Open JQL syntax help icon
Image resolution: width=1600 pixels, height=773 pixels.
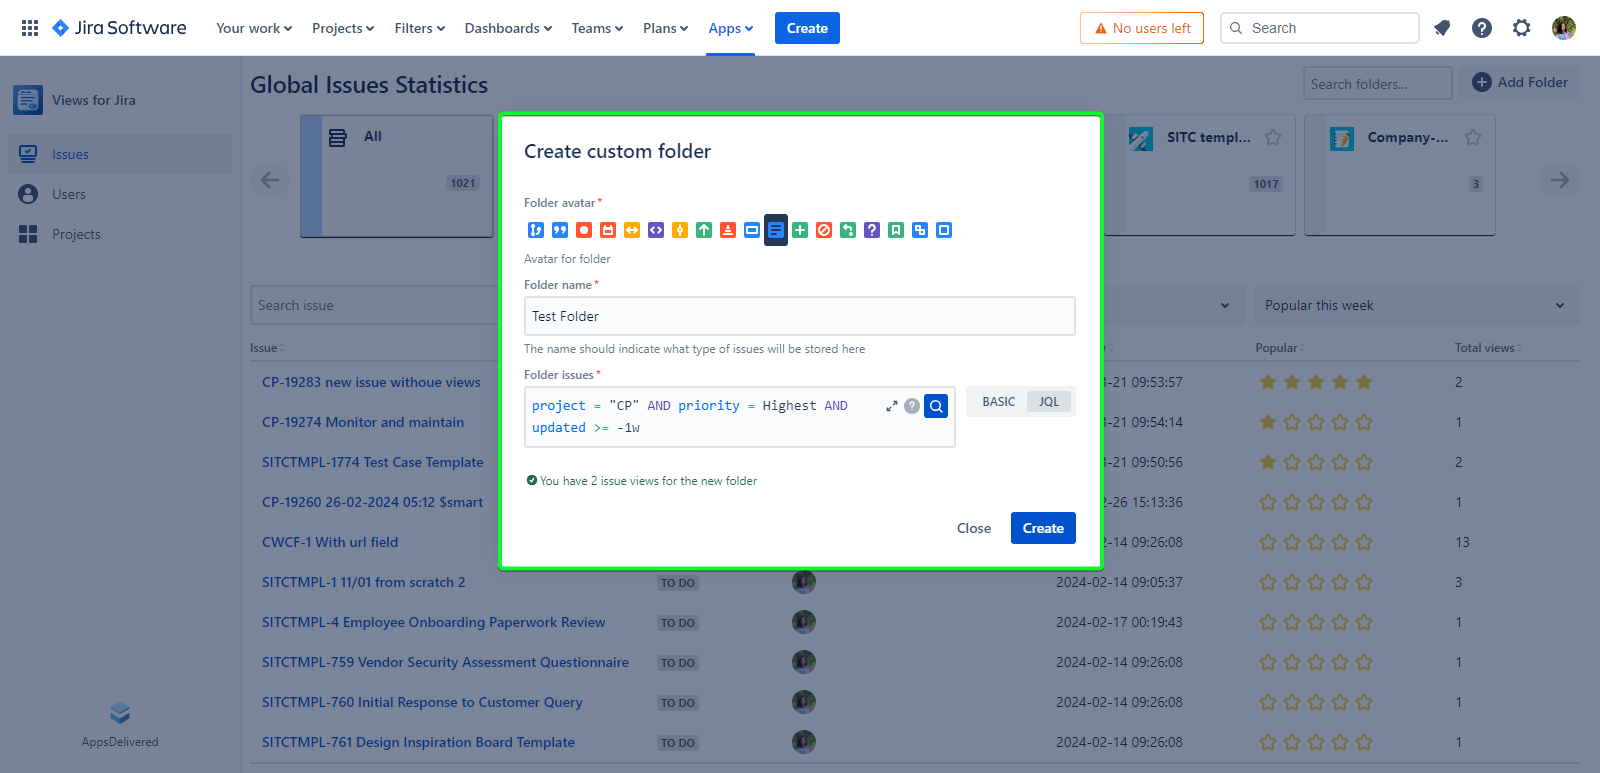click(912, 406)
